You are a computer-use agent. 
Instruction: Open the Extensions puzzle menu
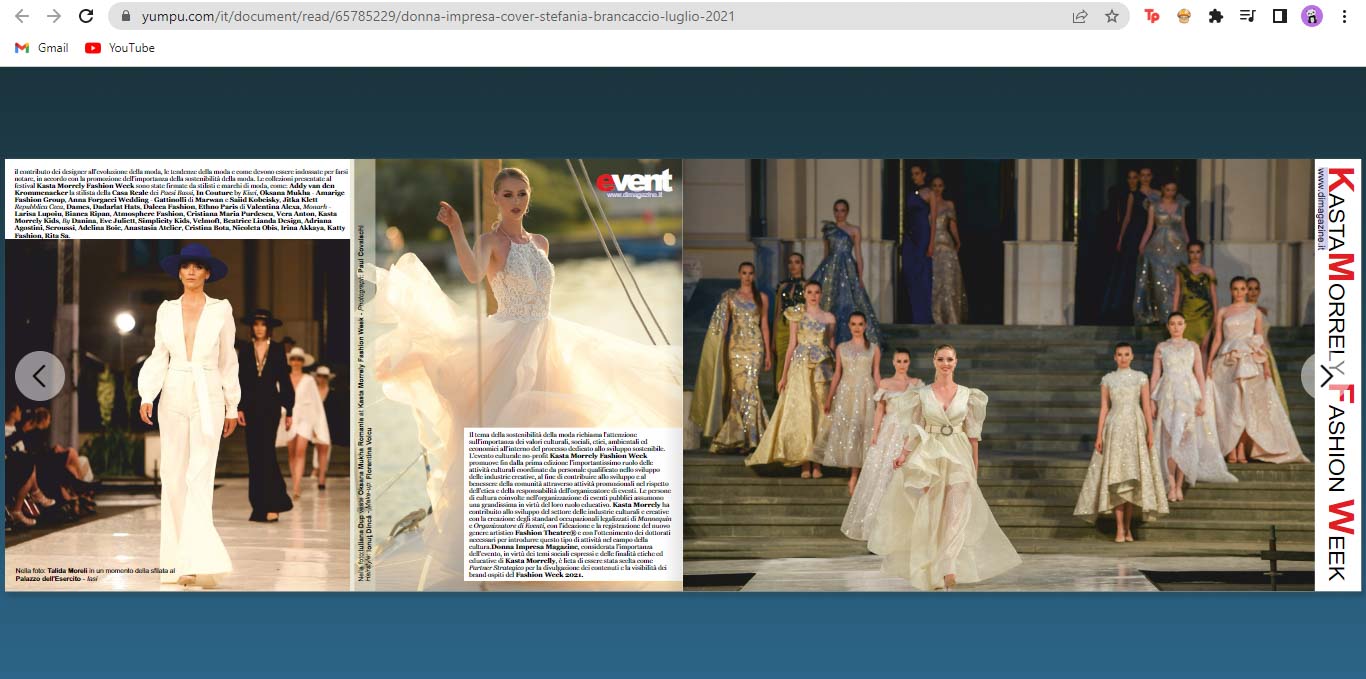(1216, 16)
